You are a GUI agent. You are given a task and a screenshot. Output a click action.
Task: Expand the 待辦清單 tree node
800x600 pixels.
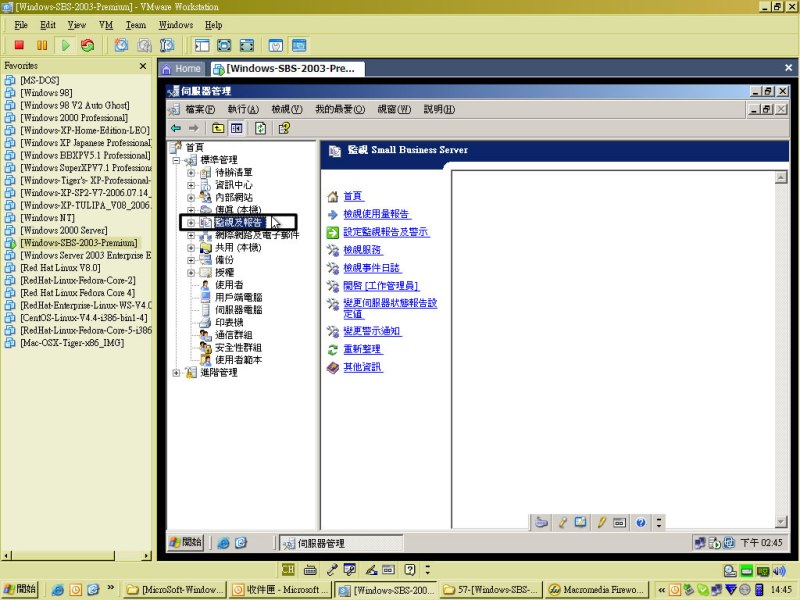[191, 172]
